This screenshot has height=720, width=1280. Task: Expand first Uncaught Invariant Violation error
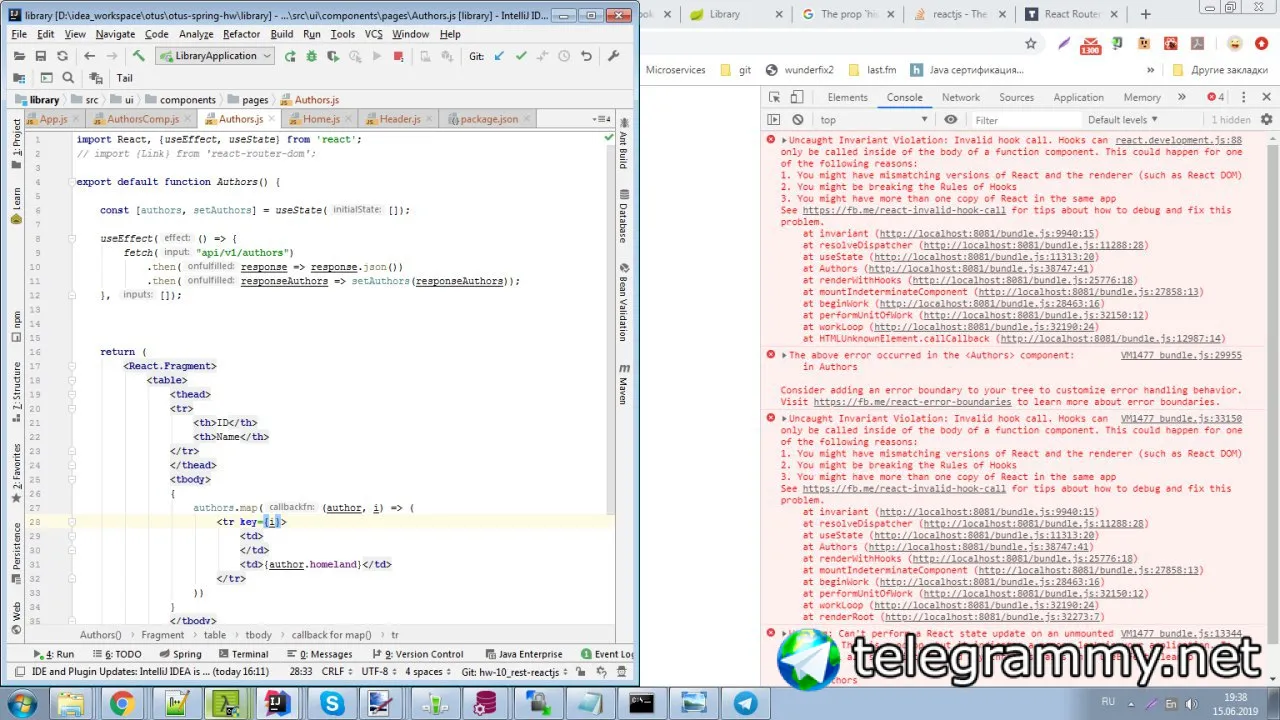785,140
